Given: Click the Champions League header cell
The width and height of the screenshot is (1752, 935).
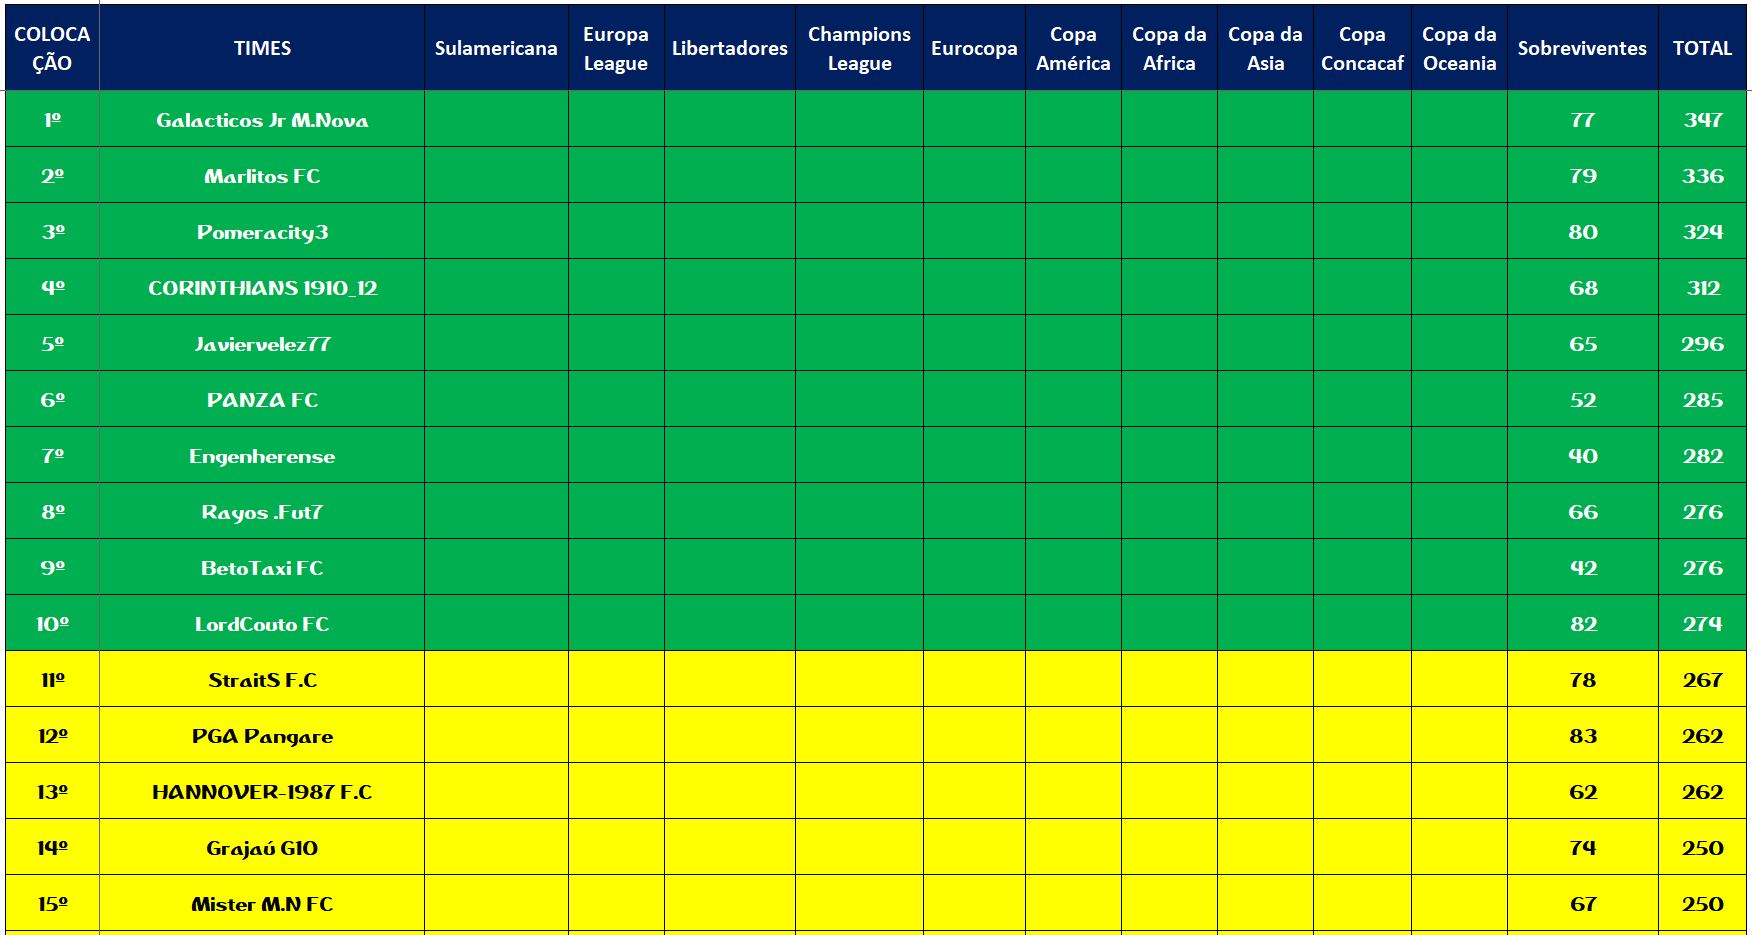Looking at the screenshot, I should click(859, 48).
